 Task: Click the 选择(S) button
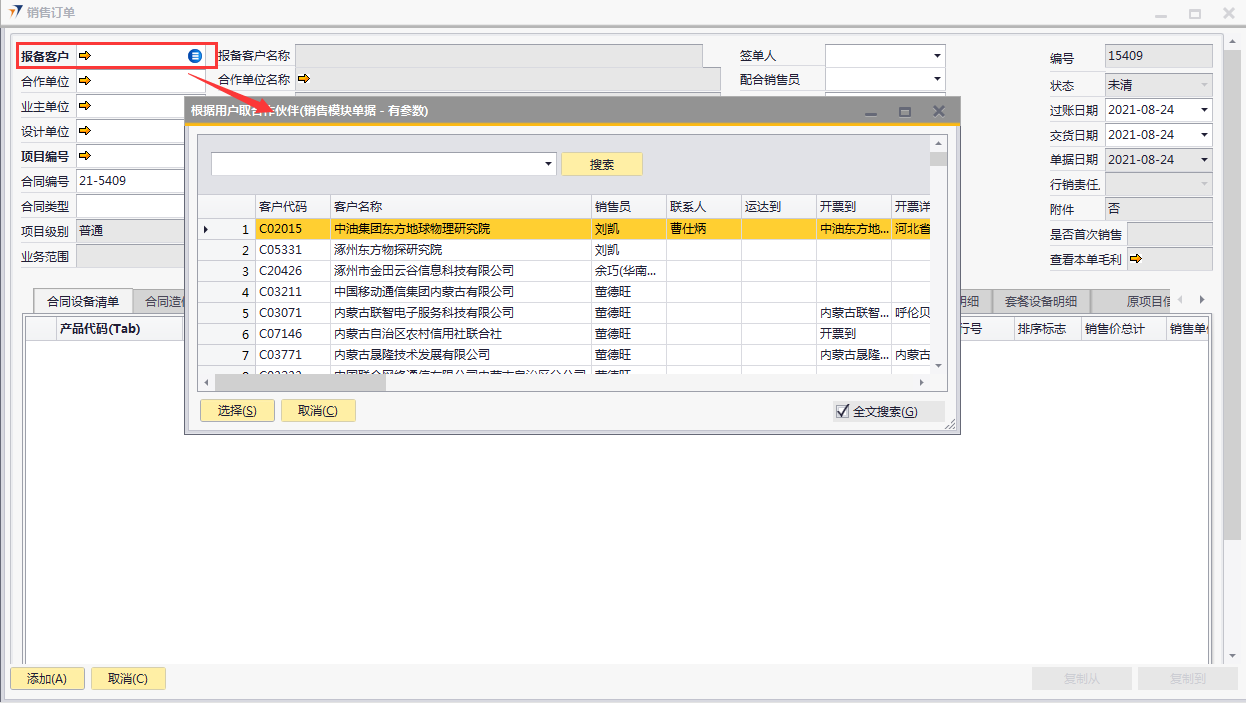point(237,410)
